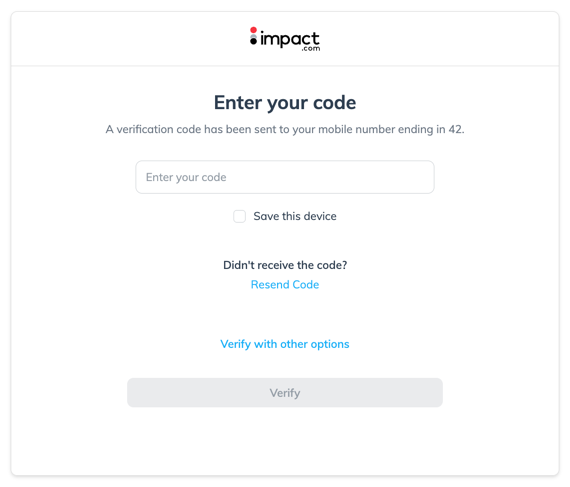The width and height of the screenshot is (570, 487).
Task: Focus the Enter your code input field
Action: pyautogui.click(x=285, y=177)
